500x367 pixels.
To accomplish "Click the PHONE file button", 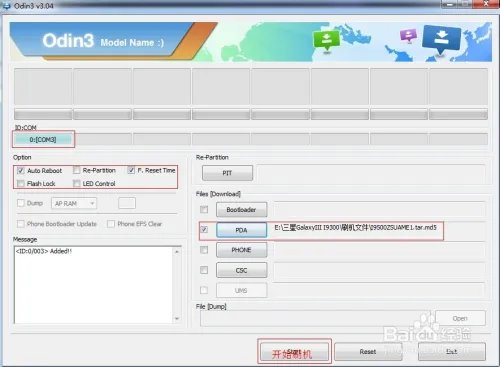I will (241, 250).
